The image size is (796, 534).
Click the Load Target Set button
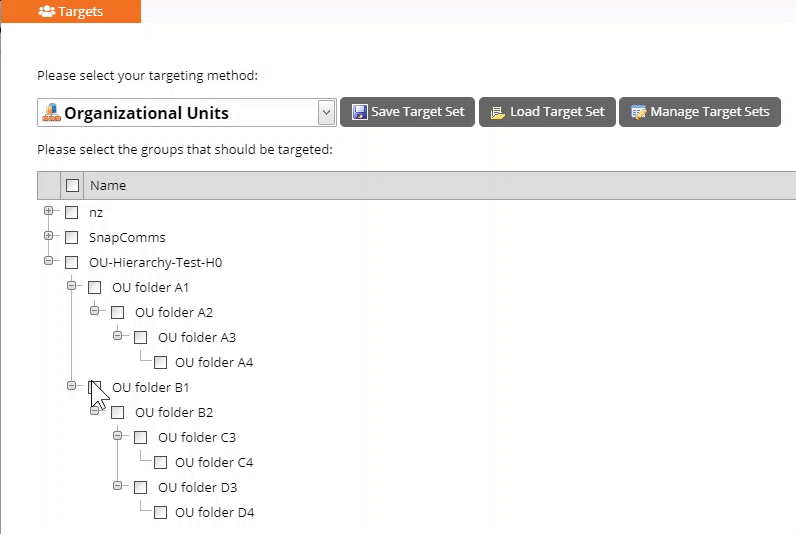point(547,112)
